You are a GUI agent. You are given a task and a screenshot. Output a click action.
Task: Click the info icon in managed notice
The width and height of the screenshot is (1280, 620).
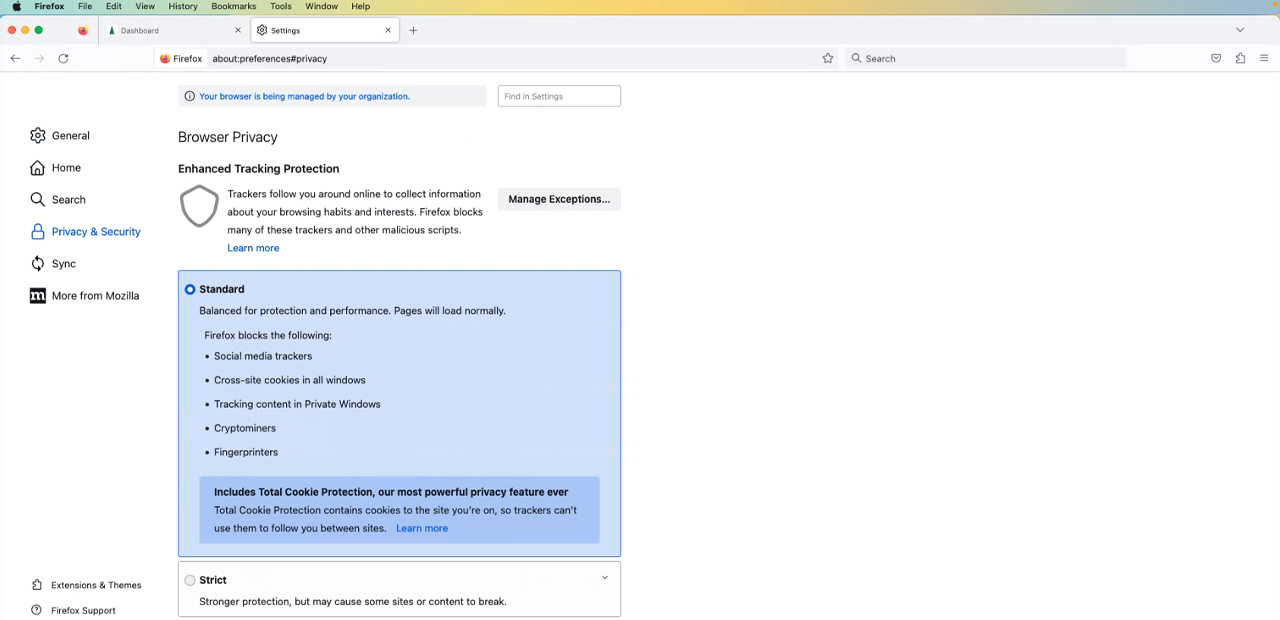(x=190, y=96)
